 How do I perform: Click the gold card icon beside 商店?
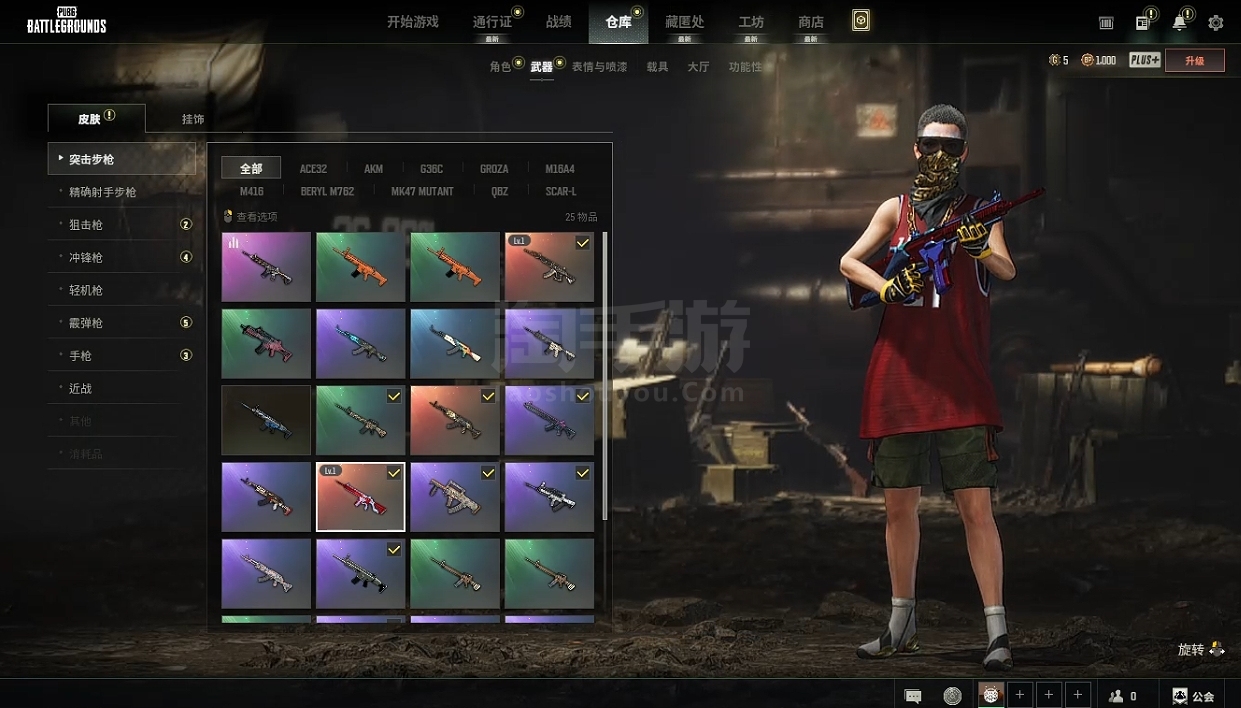pos(860,21)
